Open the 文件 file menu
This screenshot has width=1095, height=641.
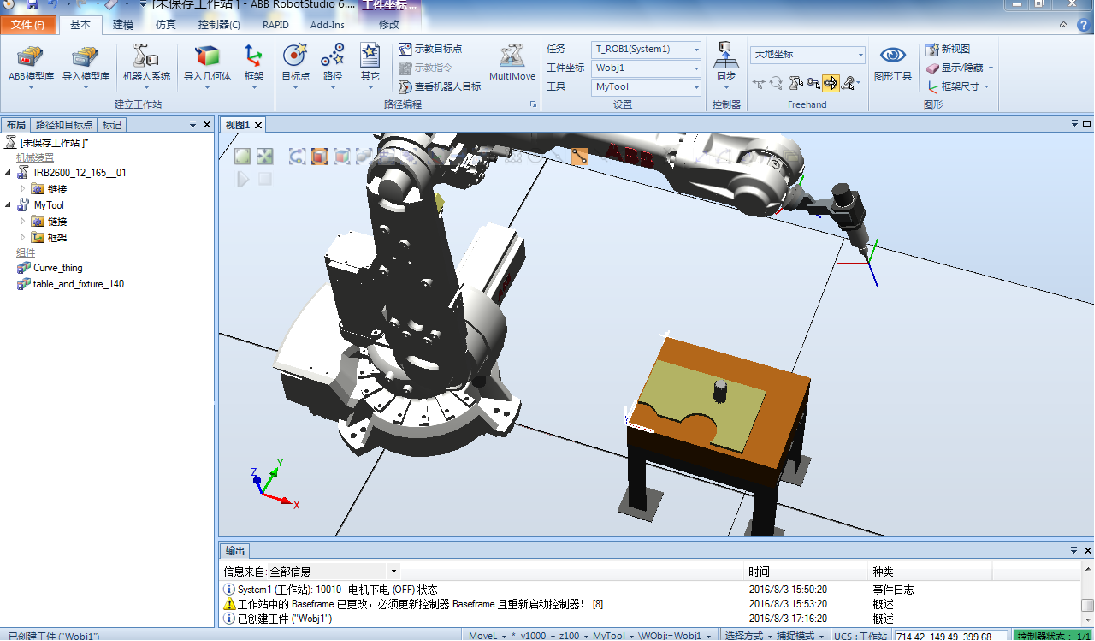click(x=27, y=24)
